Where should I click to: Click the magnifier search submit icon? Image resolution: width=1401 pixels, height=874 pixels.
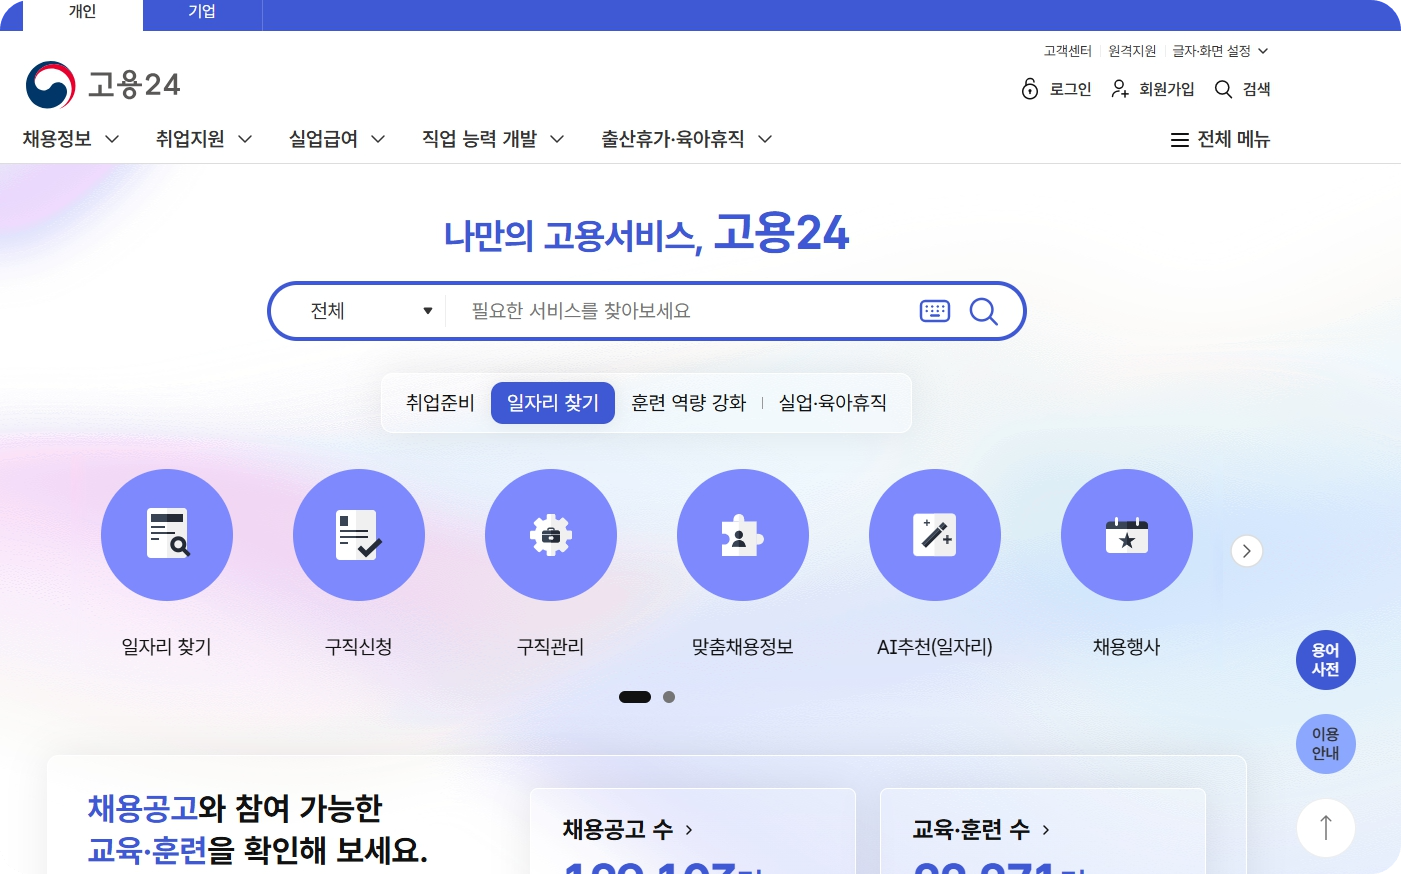(x=984, y=311)
